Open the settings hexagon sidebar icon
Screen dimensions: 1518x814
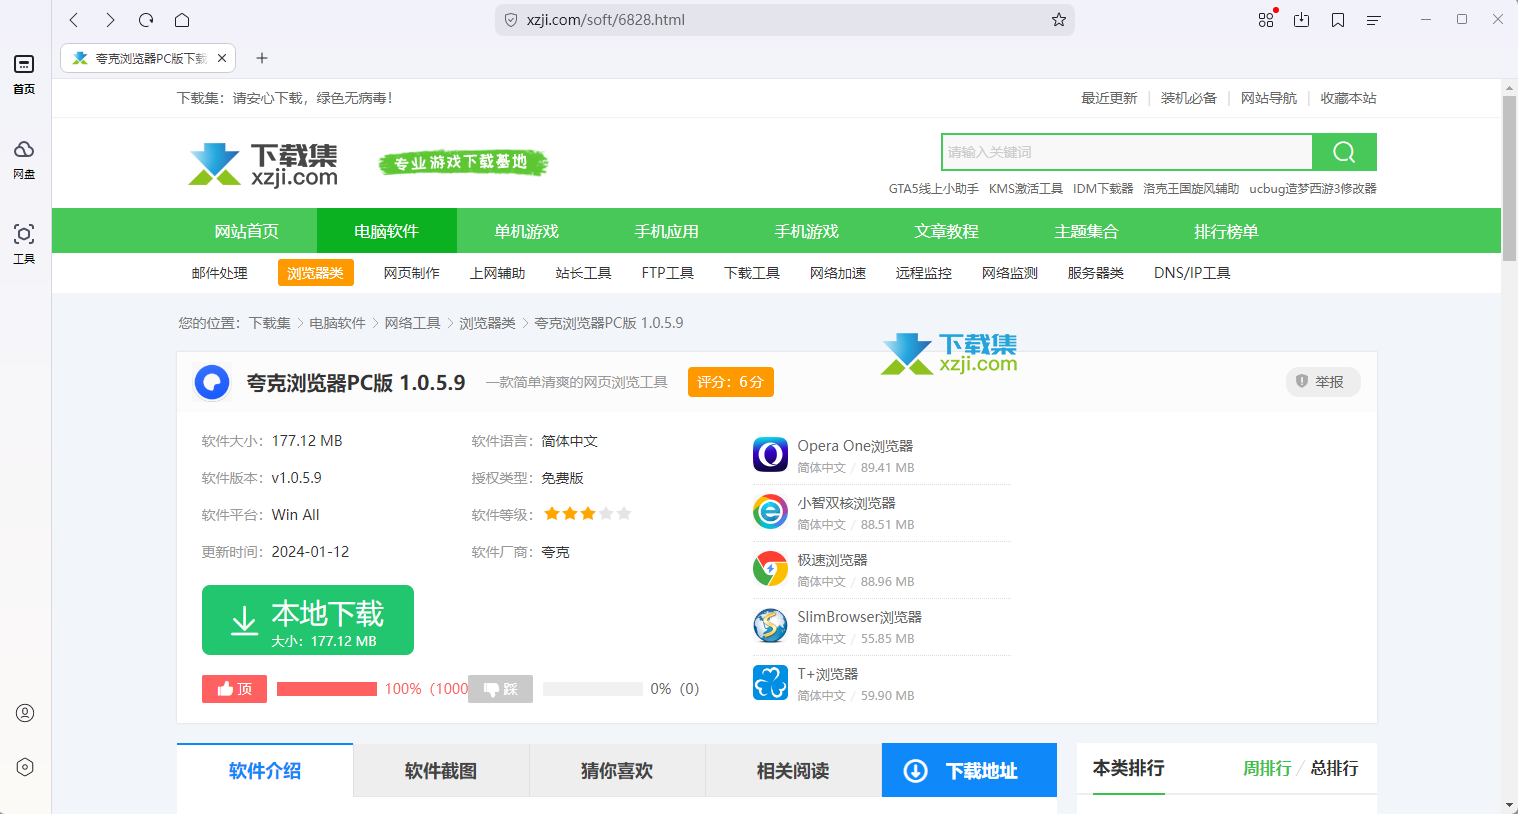[x=25, y=767]
